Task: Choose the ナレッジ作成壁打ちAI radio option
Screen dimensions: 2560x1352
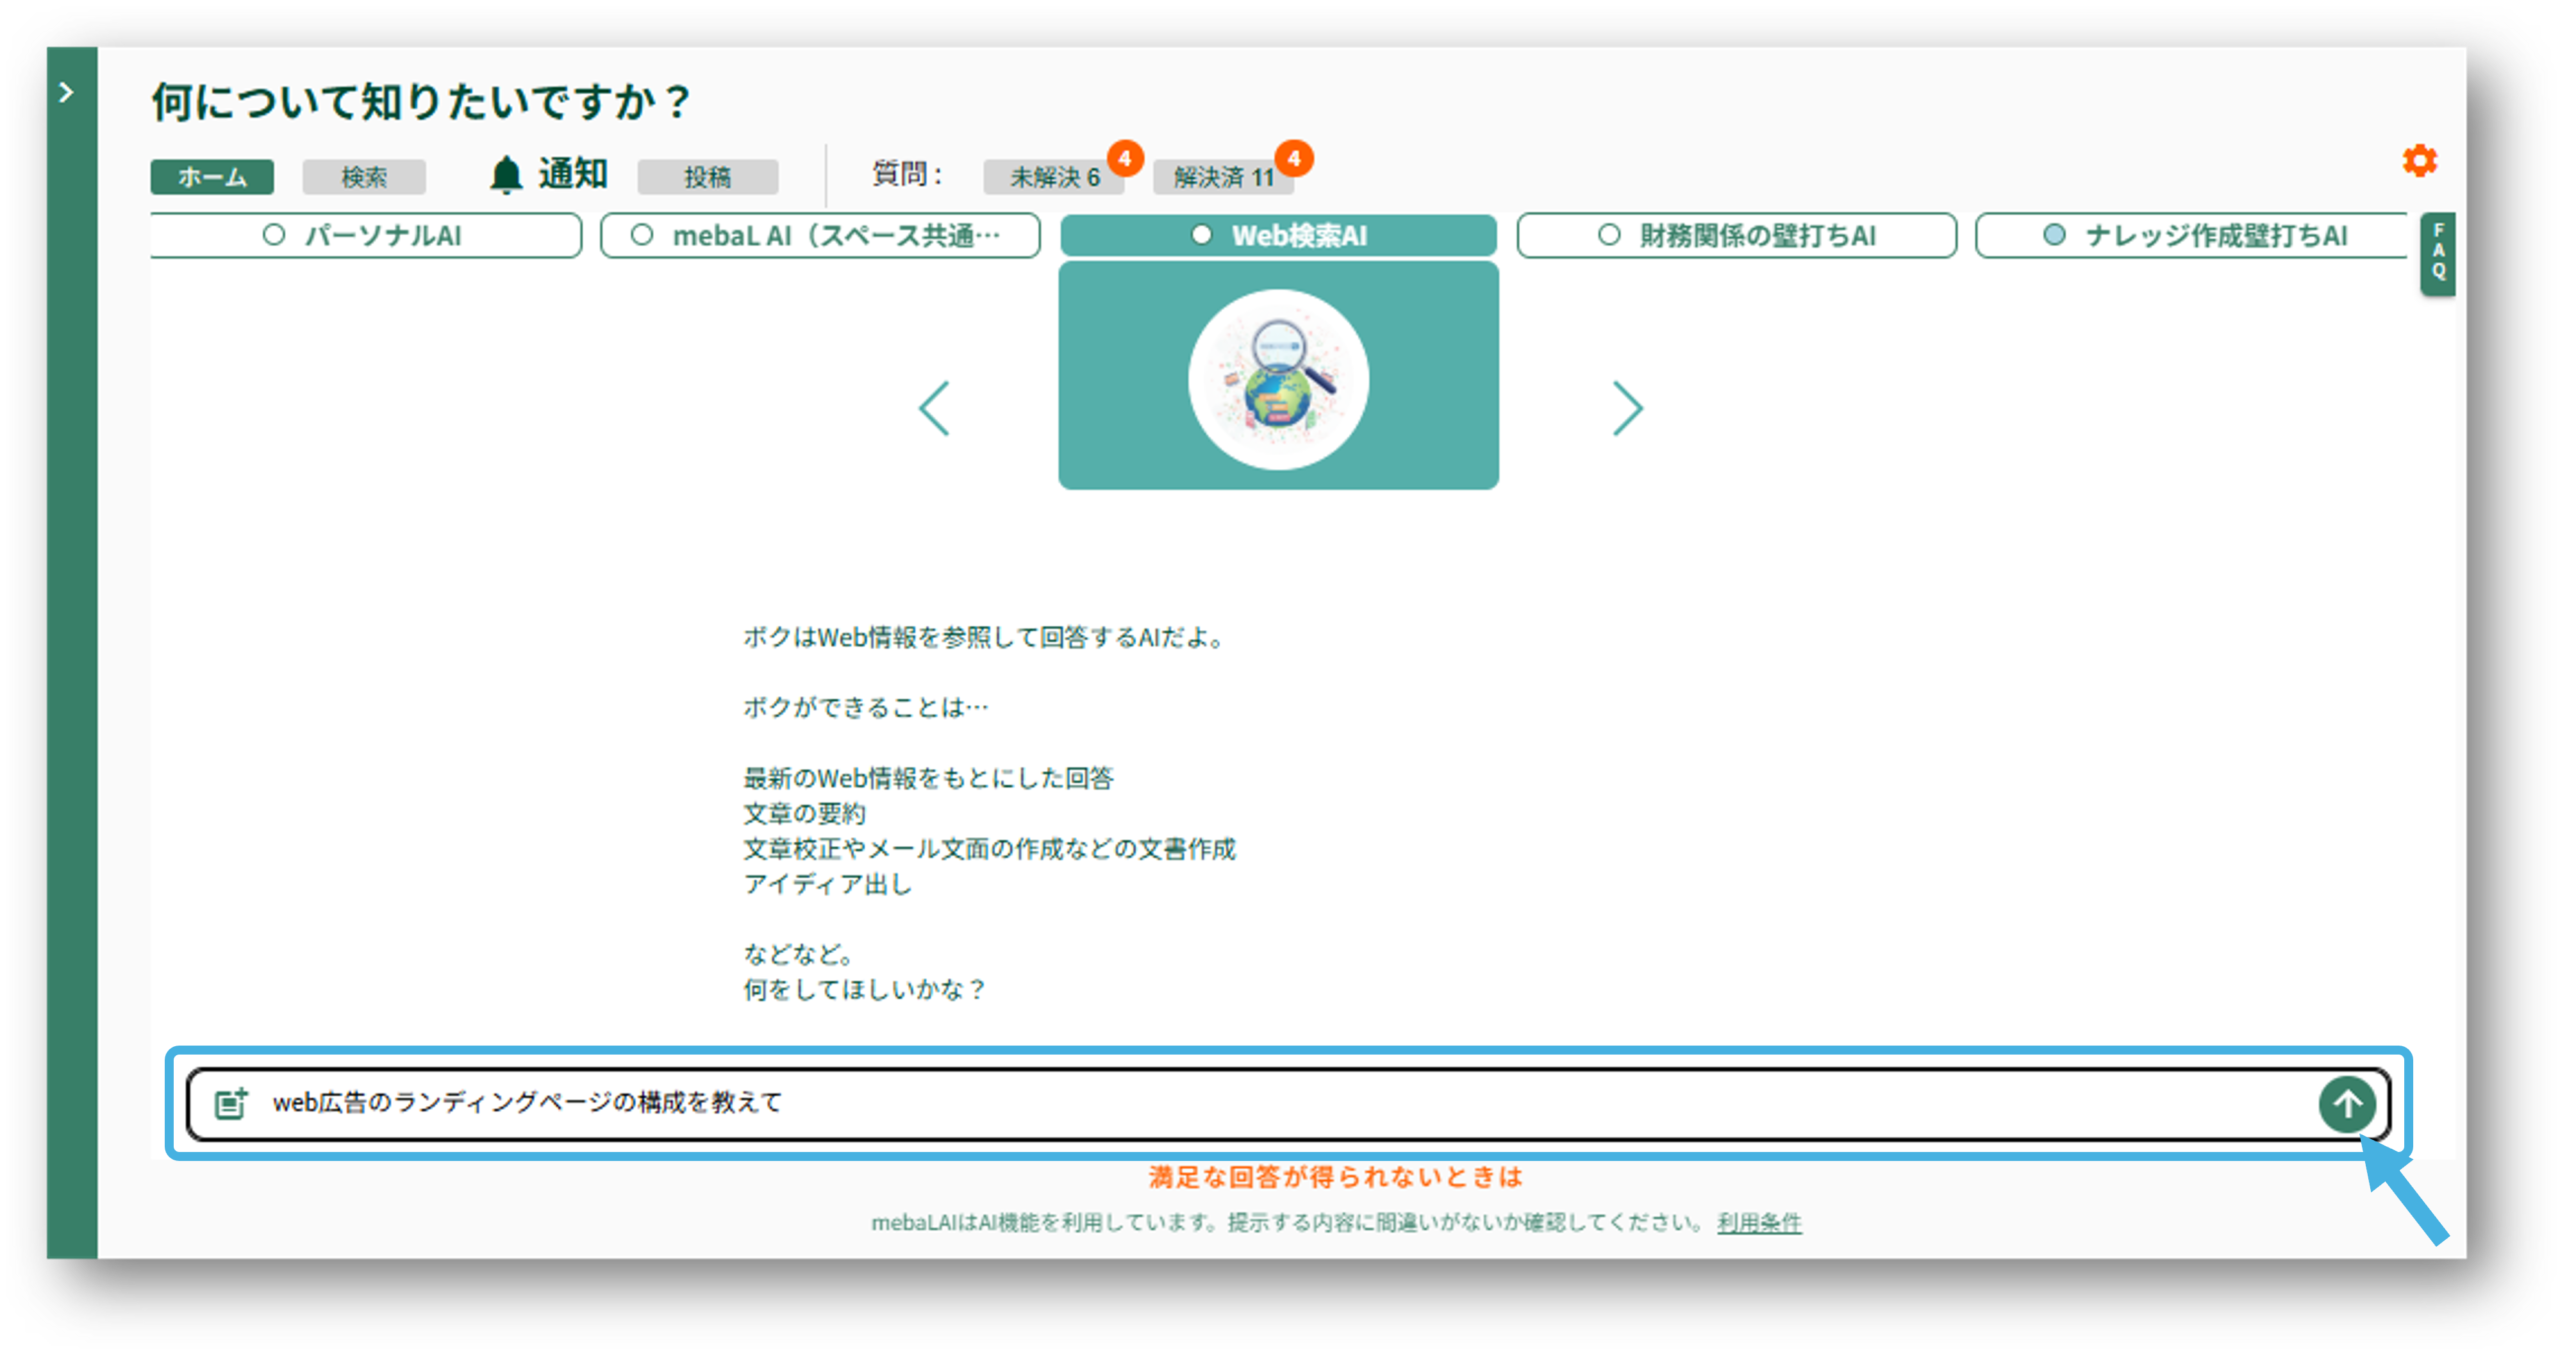Action: click(2054, 235)
